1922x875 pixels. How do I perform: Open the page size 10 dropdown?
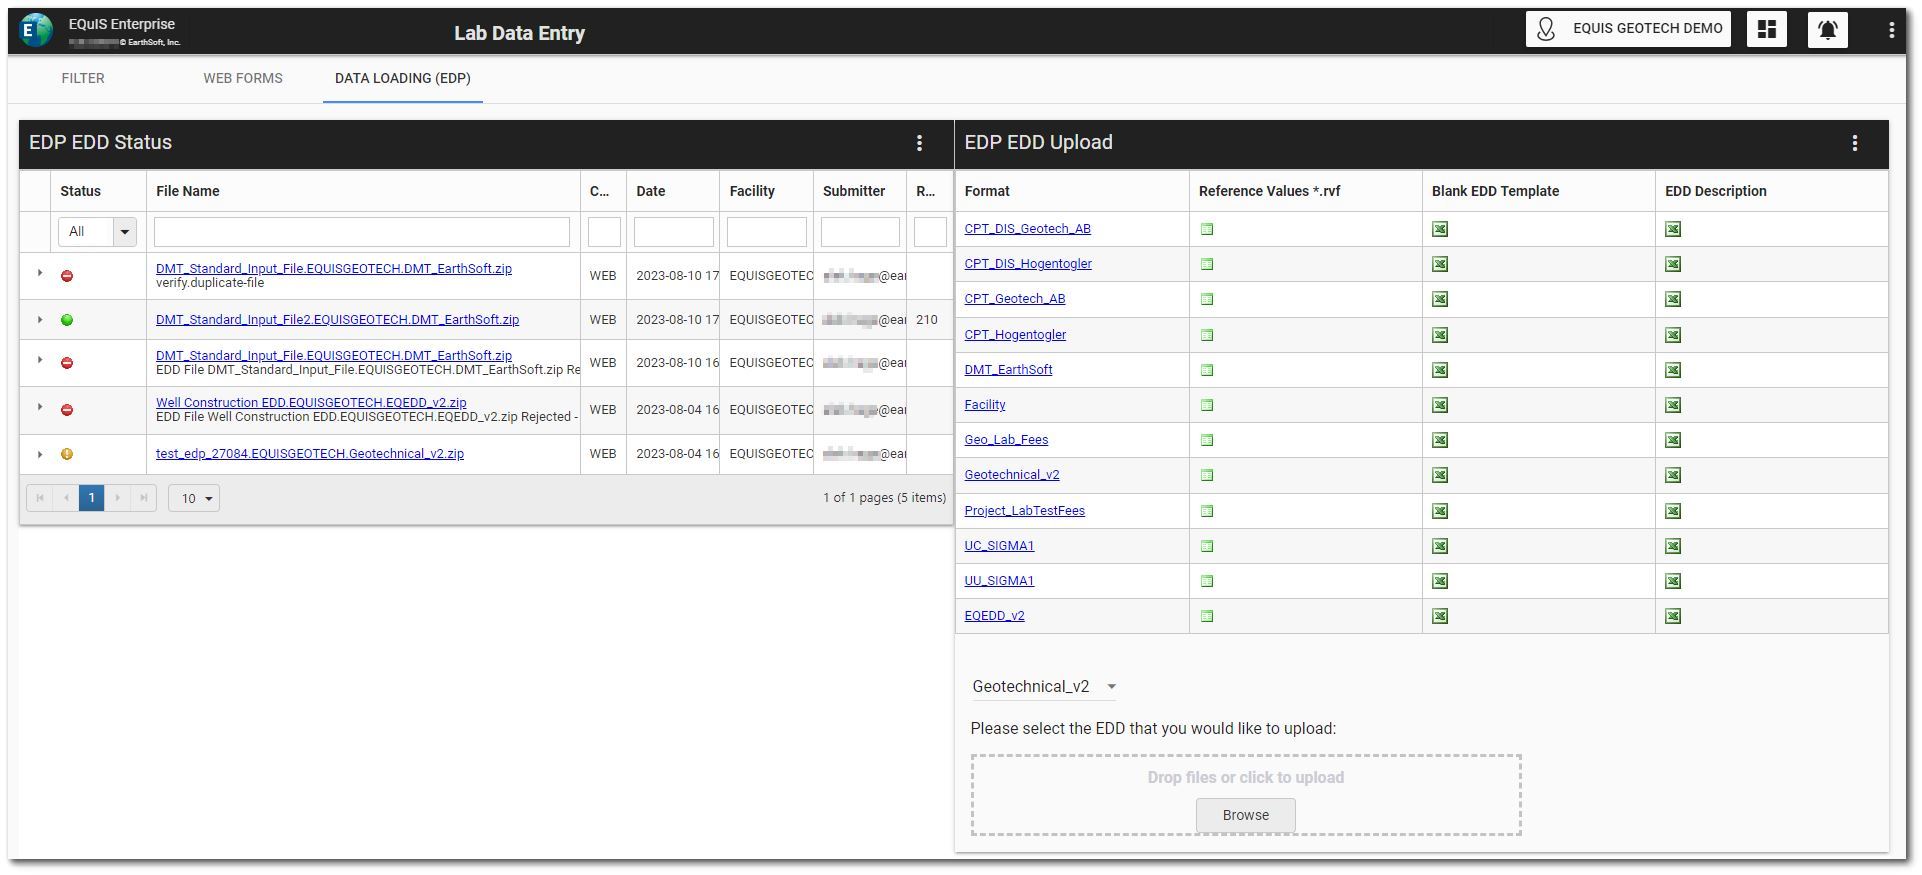coord(194,498)
